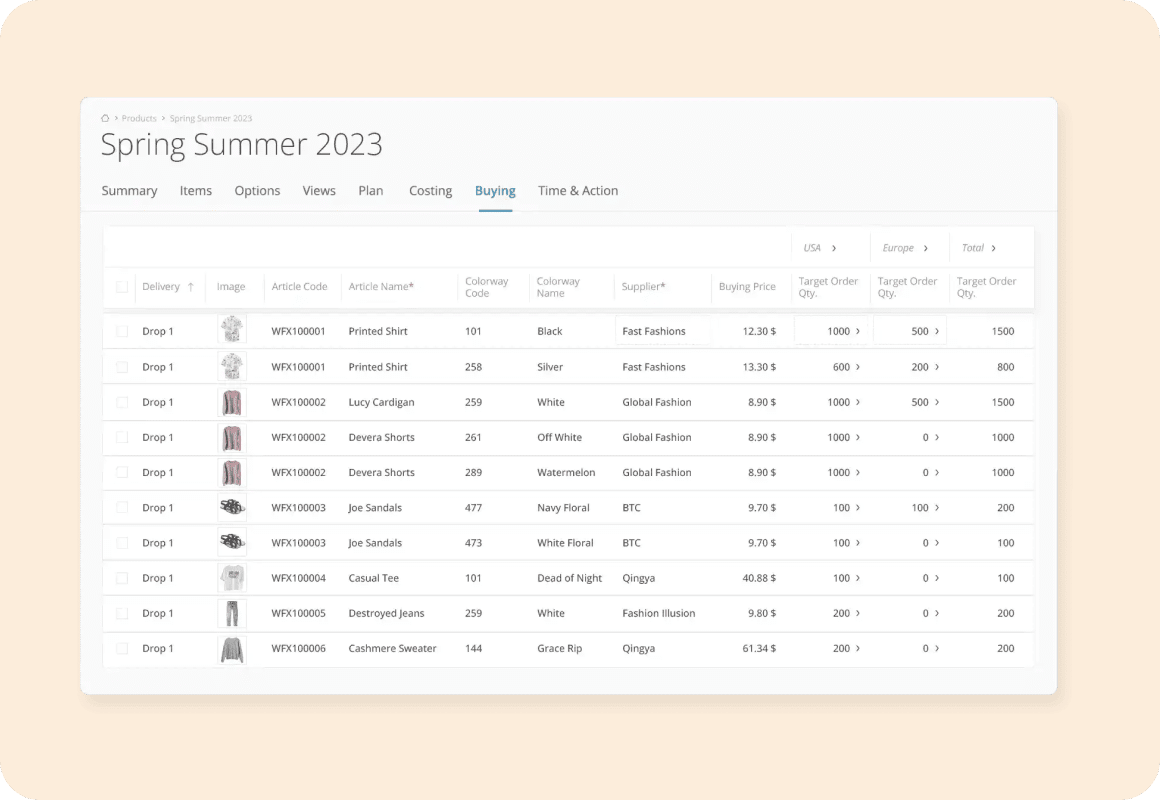Click the Cashmere Sweater product image

[x=232, y=649]
